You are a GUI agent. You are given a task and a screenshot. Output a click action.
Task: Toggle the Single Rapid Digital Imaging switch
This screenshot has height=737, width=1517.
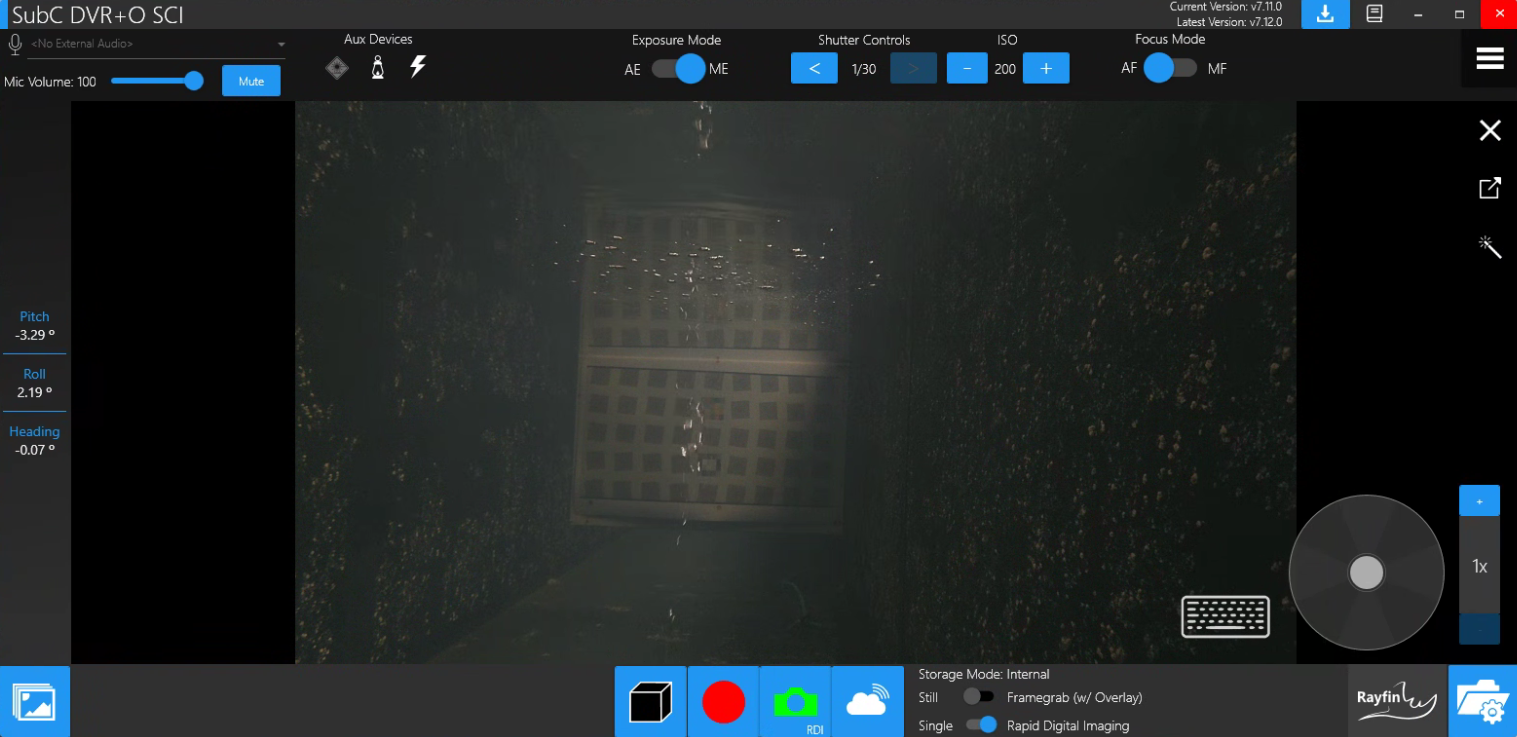981,725
